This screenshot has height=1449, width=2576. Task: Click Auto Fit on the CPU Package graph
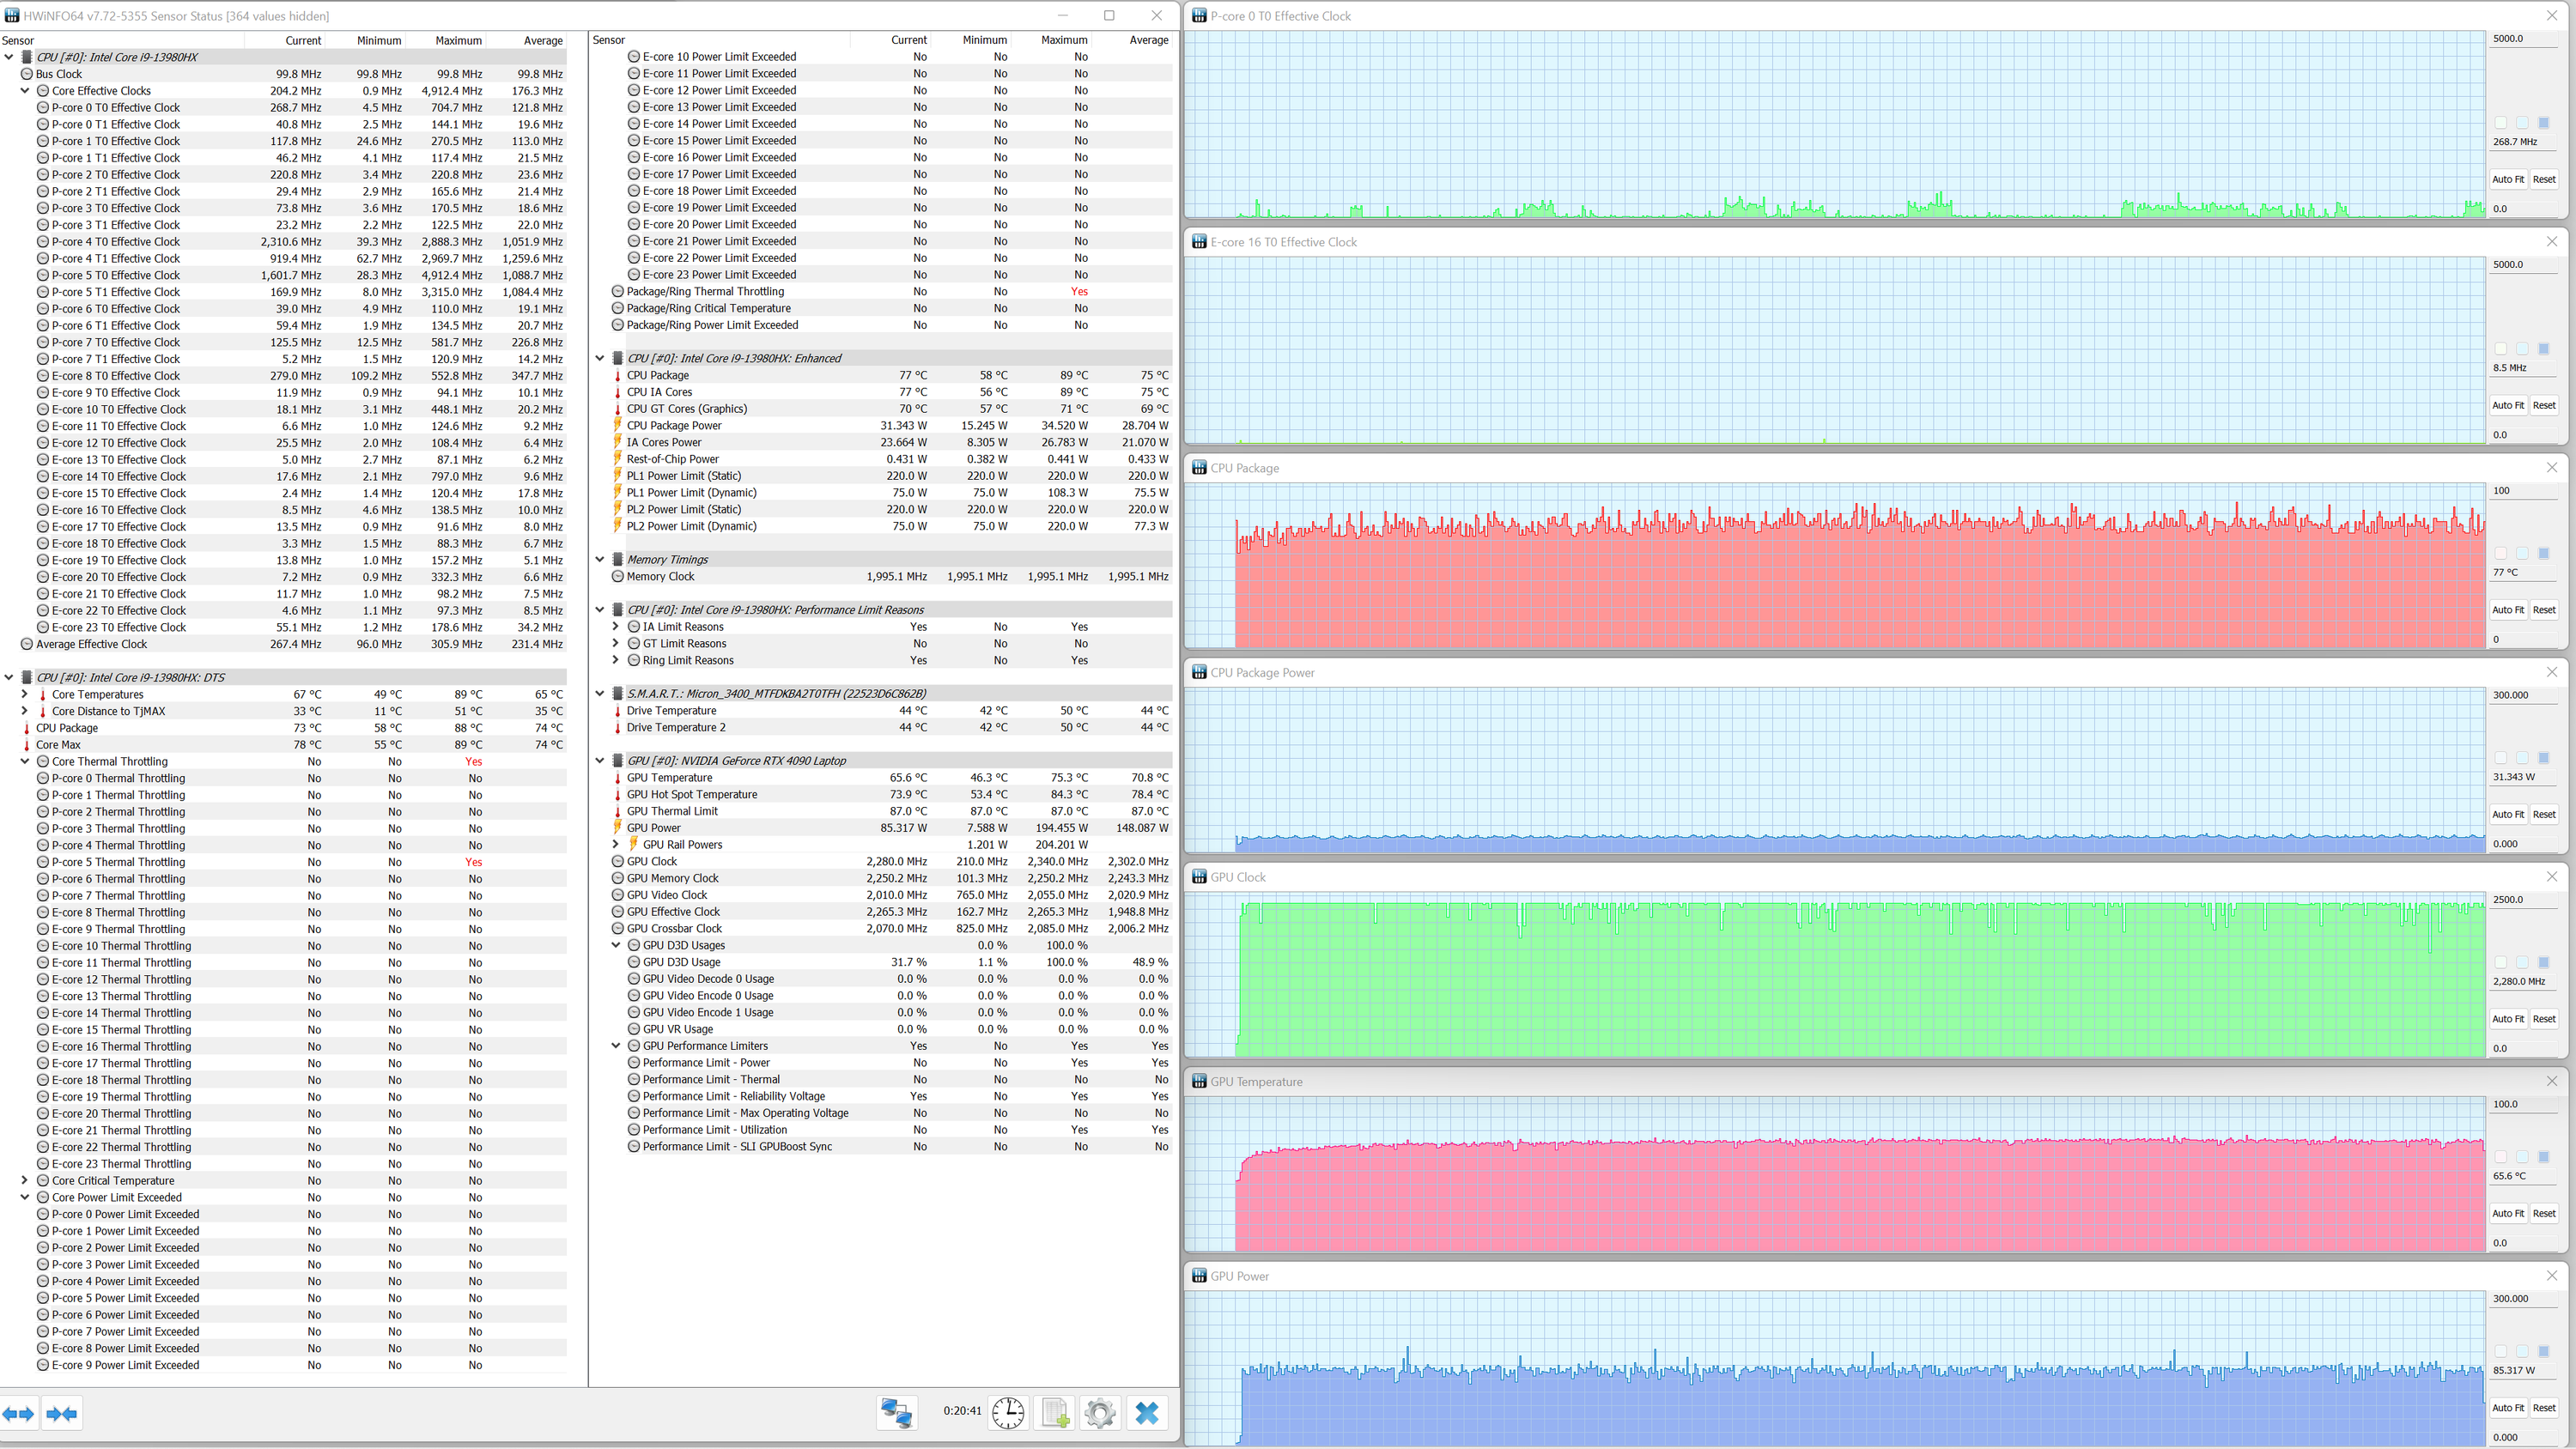[2507, 610]
